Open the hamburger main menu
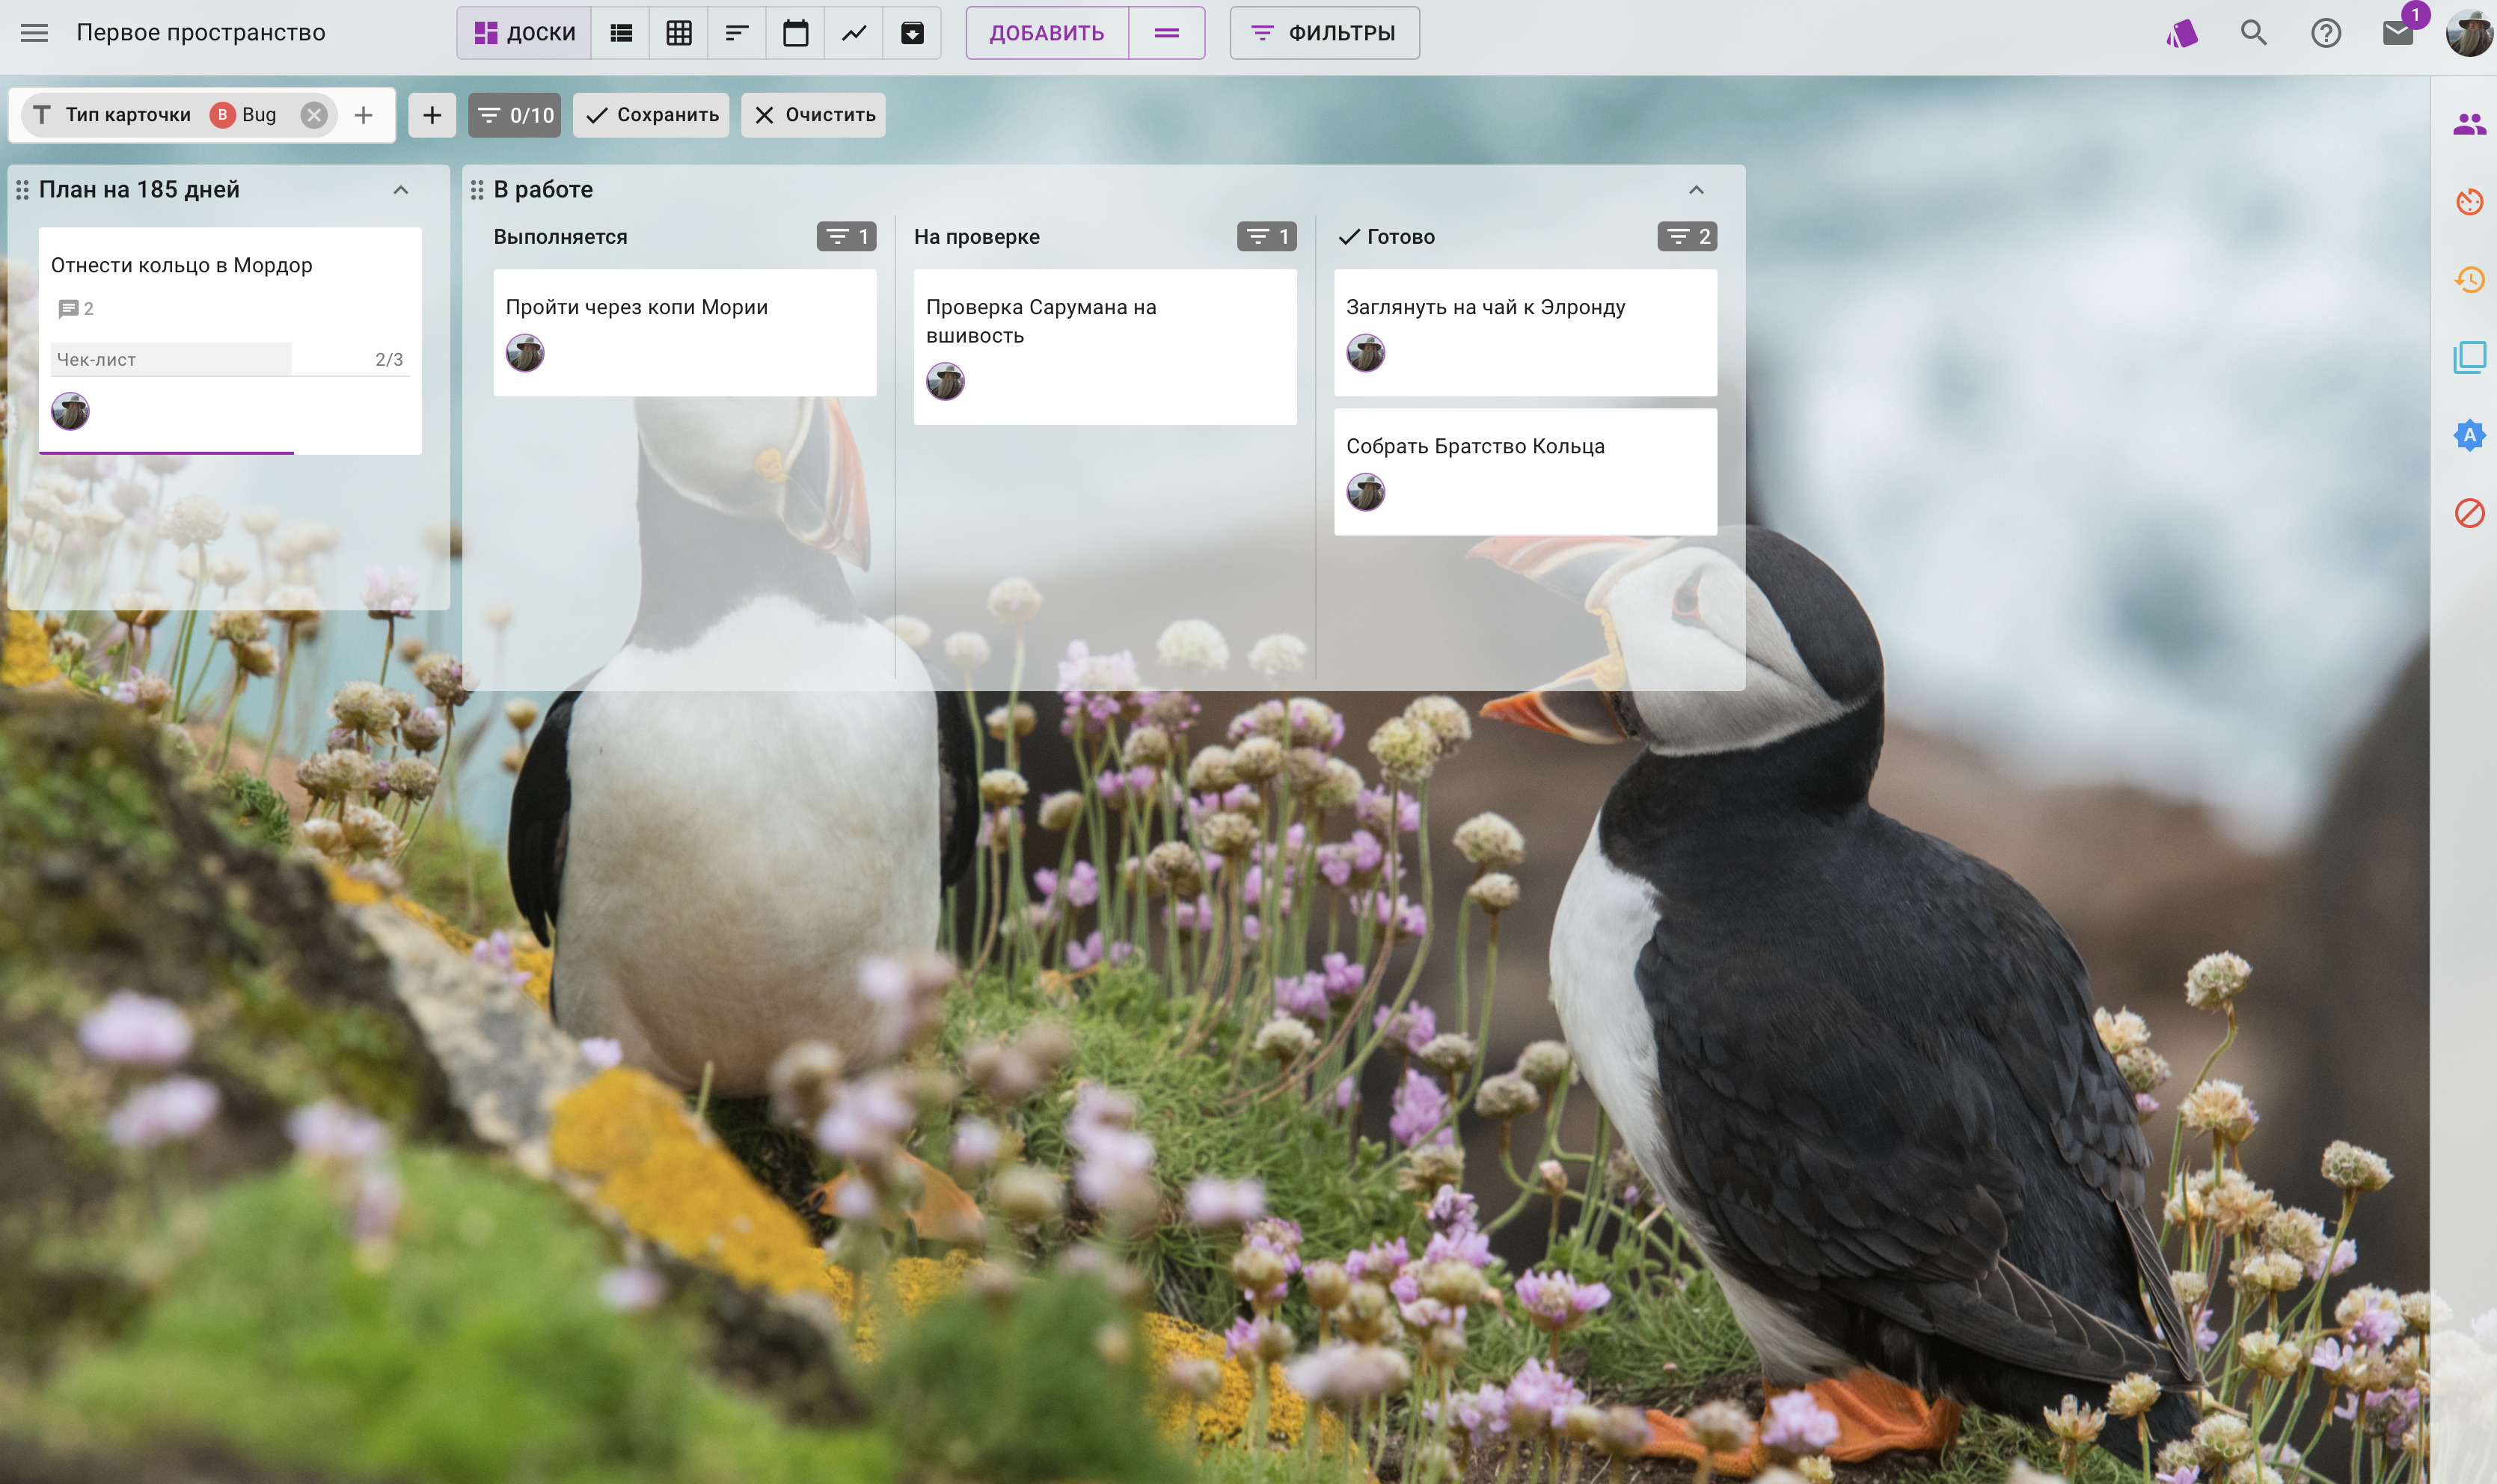Viewport: 2497px width, 1484px height. [34, 33]
